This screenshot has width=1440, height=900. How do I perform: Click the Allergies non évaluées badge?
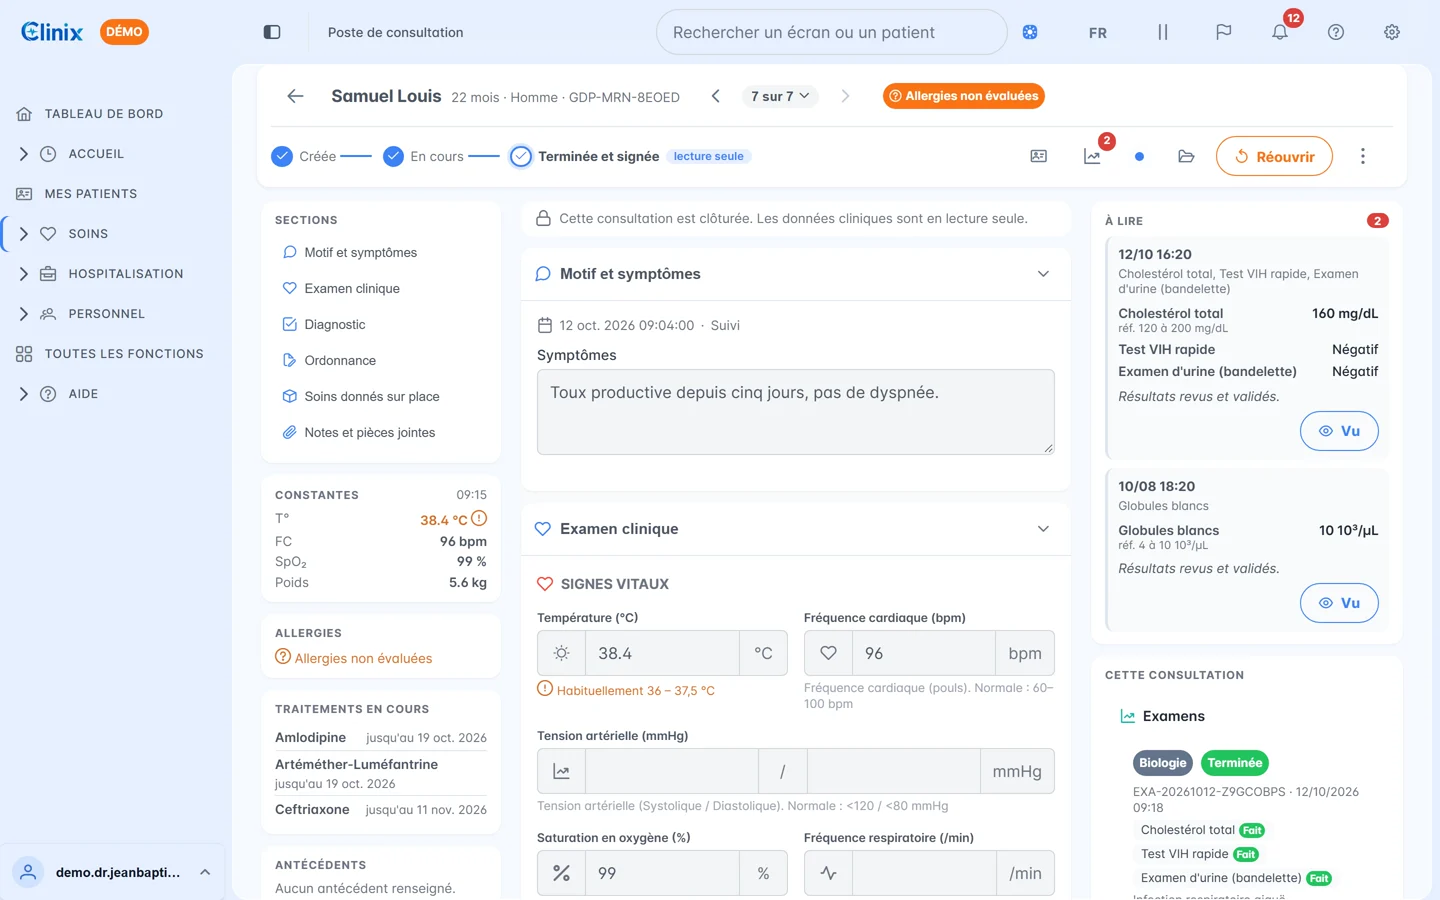964,96
